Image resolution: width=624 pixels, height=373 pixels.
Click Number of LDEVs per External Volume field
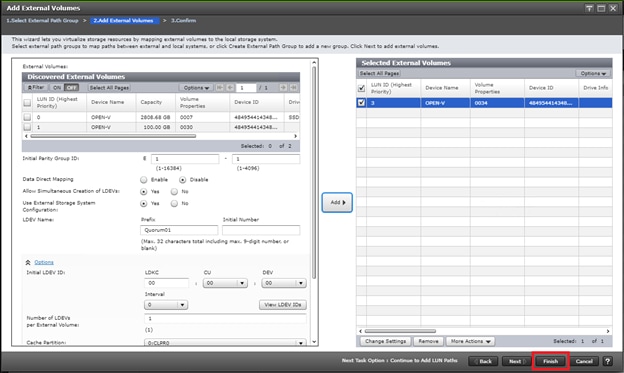pyautogui.click(x=225, y=318)
